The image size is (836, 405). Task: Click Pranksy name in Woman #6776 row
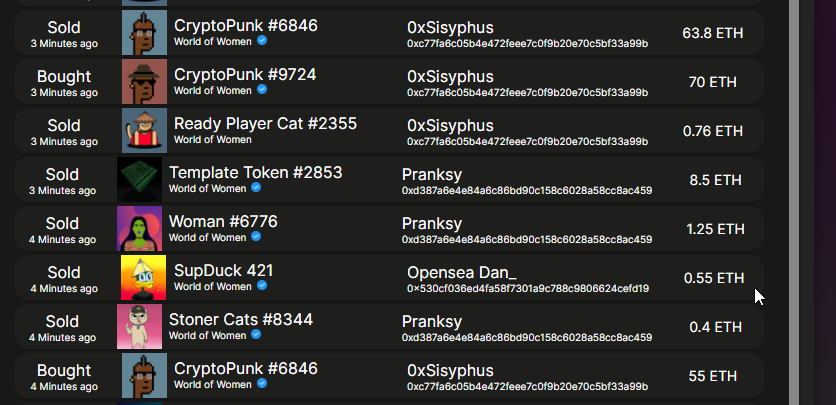click(x=432, y=224)
